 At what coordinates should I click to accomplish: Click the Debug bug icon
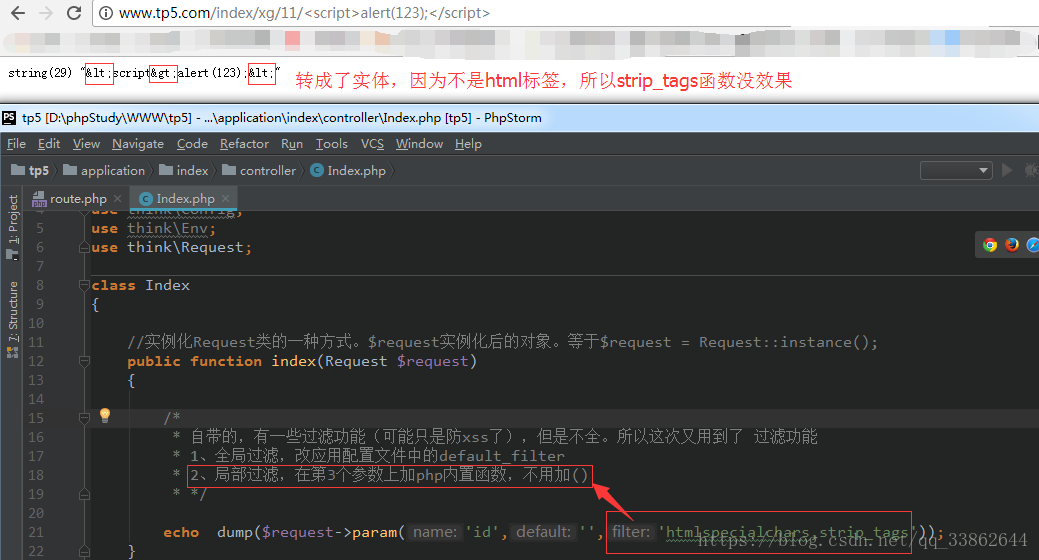(1031, 170)
